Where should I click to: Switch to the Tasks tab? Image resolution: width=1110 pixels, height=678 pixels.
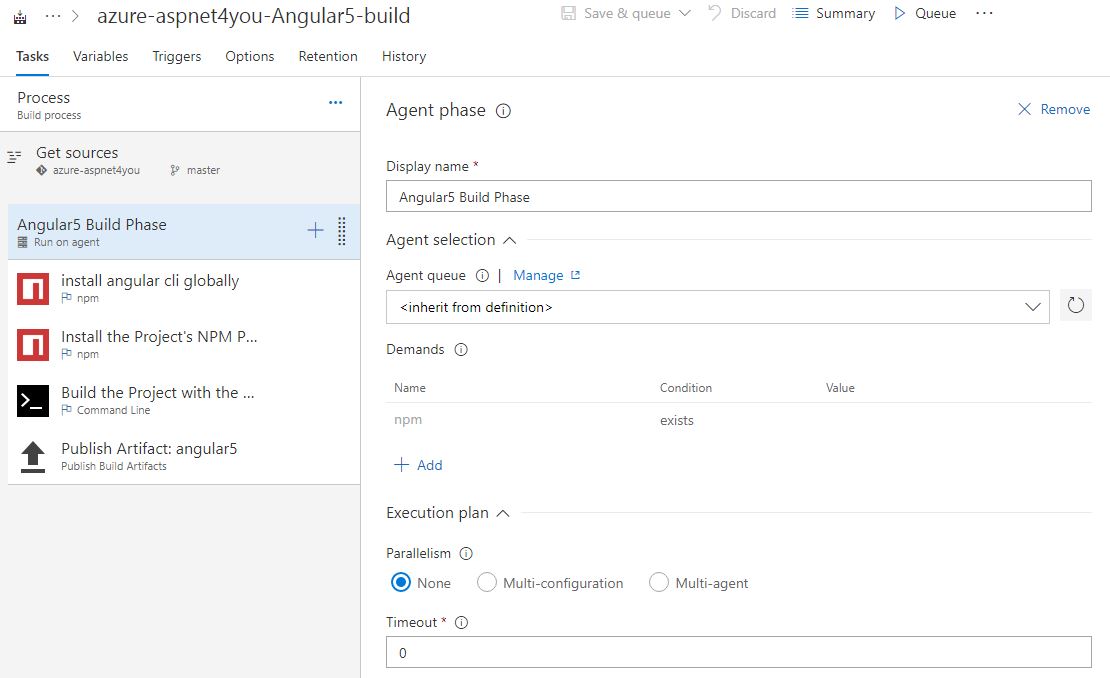[x=33, y=57]
